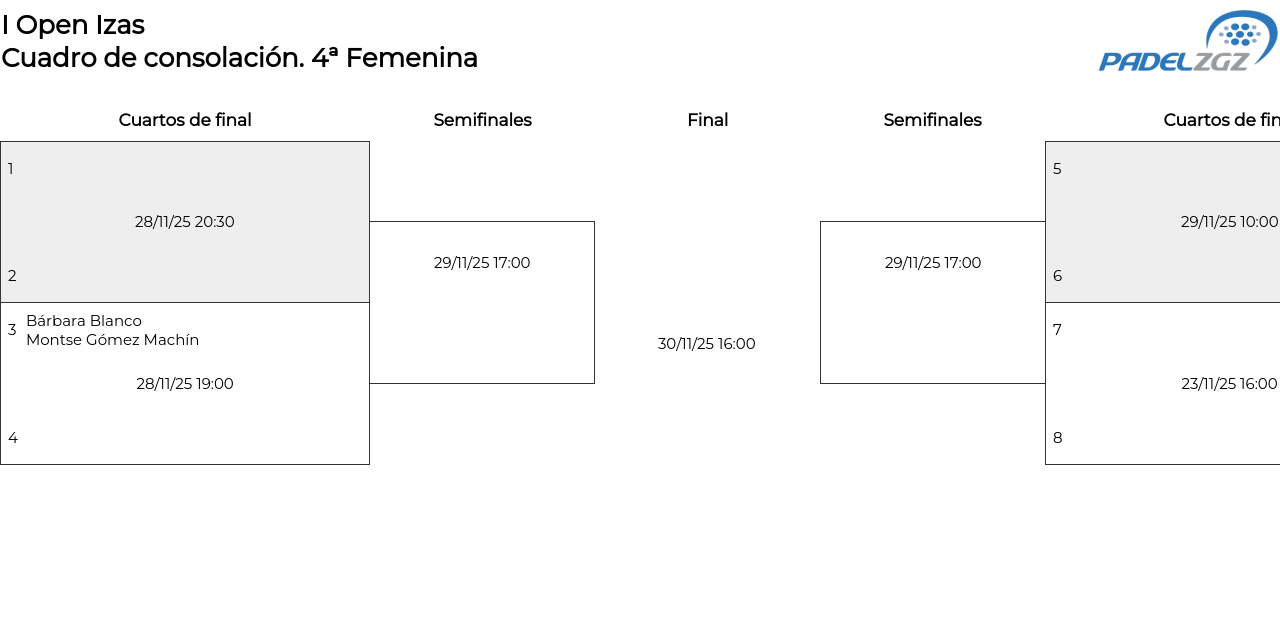Select bracket slot number 2
Image resolution: width=1280 pixels, height=631 pixels.
[x=11, y=276]
